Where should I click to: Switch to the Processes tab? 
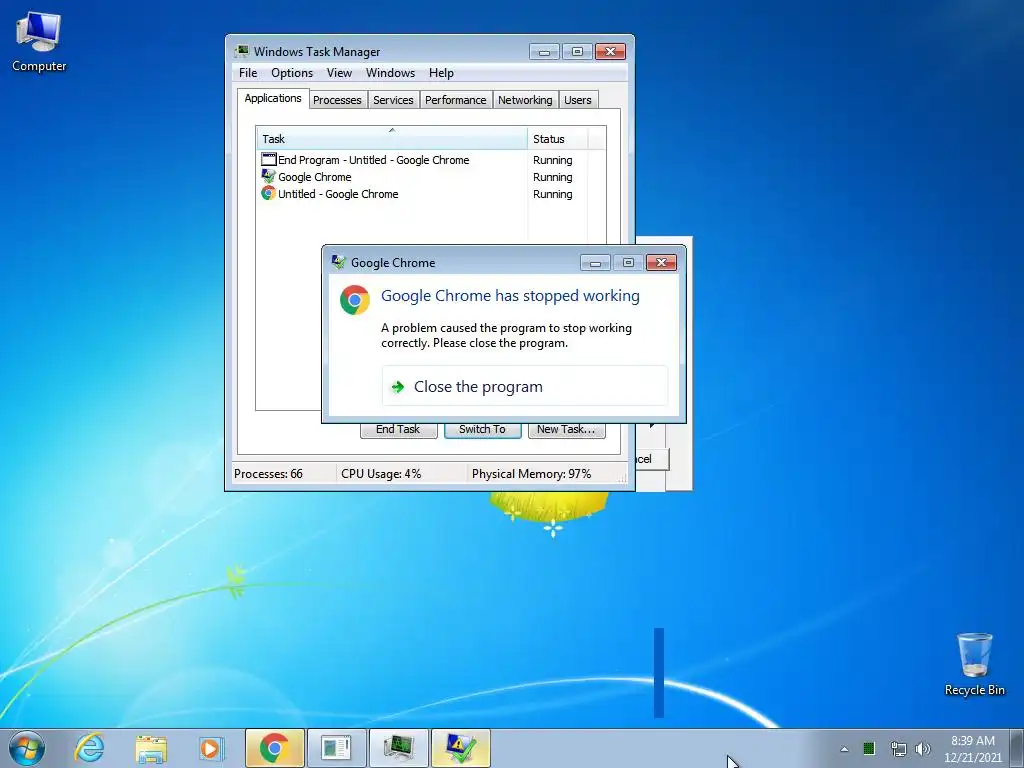pyautogui.click(x=337, y=100)
